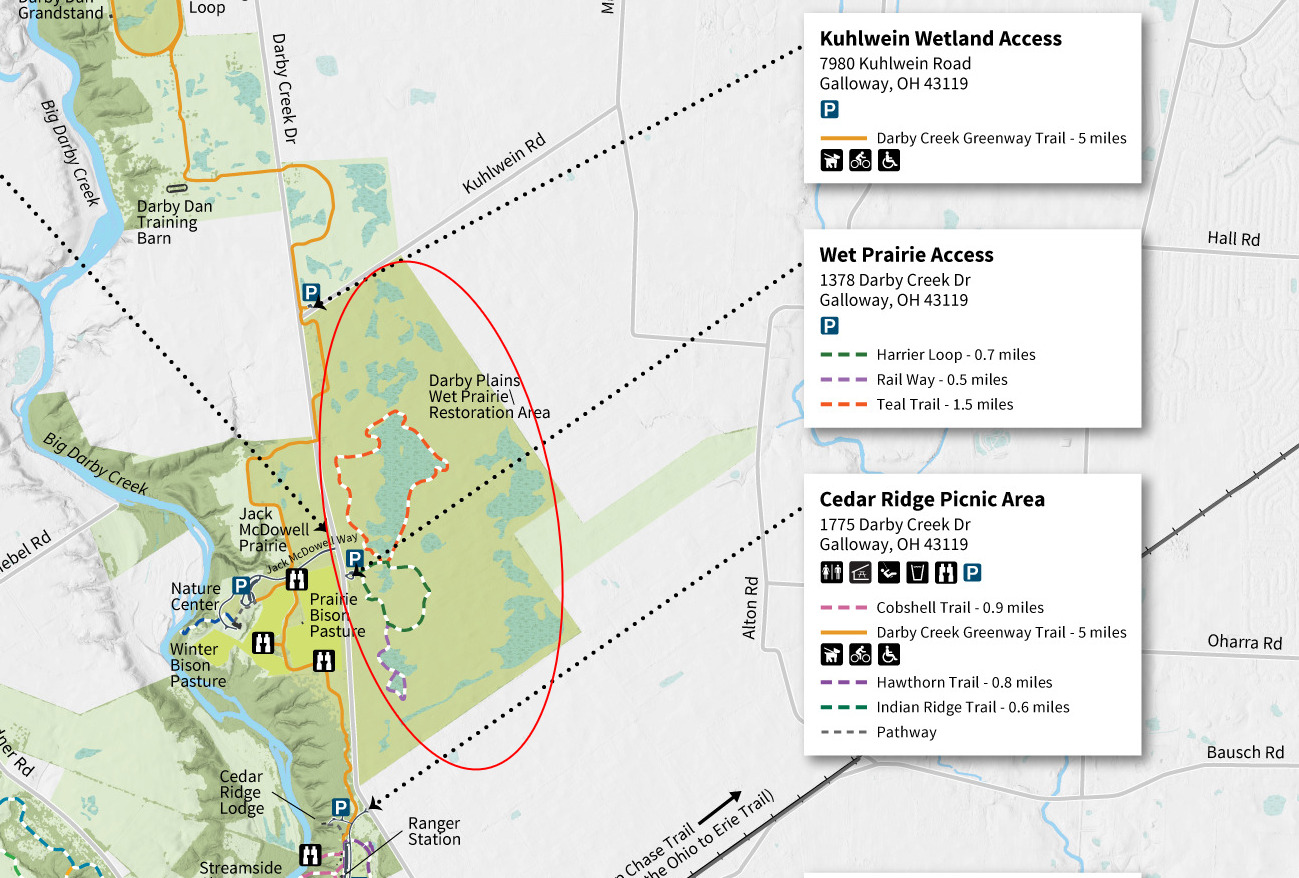Image resolution: width=1299 pixels, height=878 pixels.
Task: Click "Indian Ridge Trail - 0.6 miles" in the legend
Action: tap(973, 708)
